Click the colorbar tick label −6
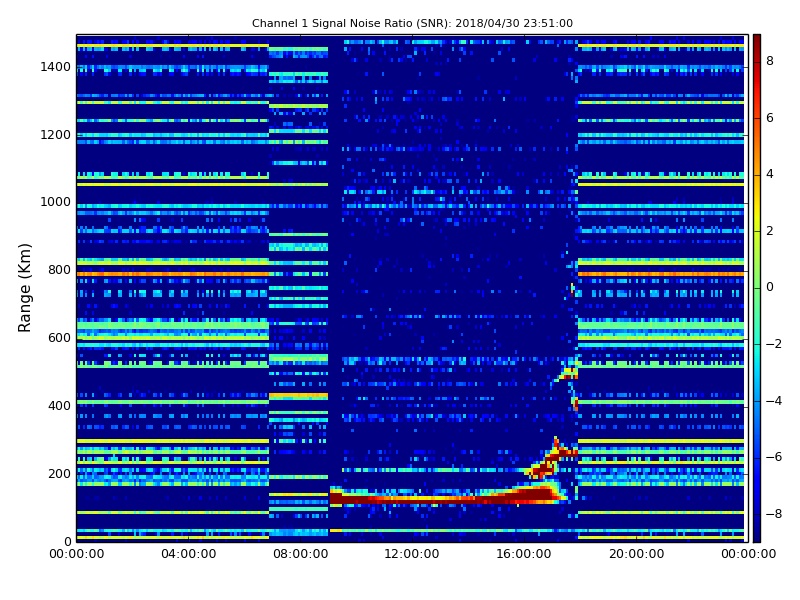 (x=774, y=457)
